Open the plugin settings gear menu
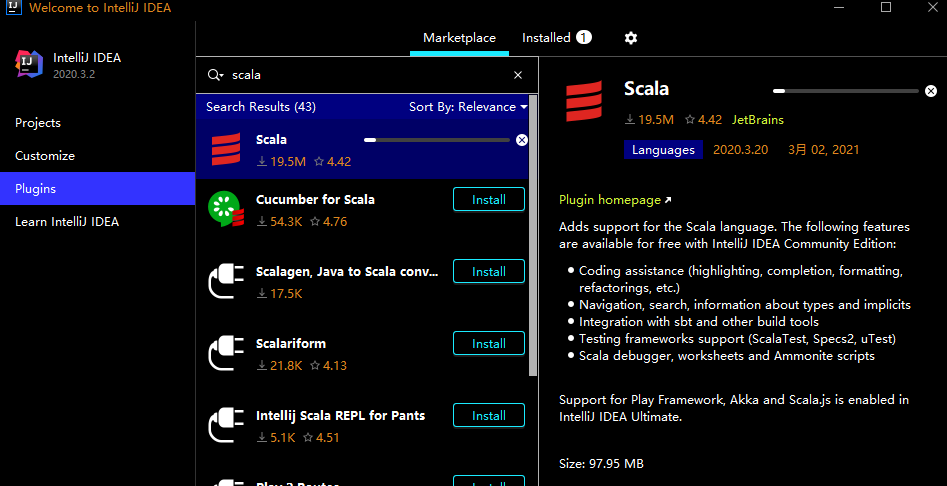Image resolution: width=947 pixels, height=486 pixels. [x=631, y=38]
